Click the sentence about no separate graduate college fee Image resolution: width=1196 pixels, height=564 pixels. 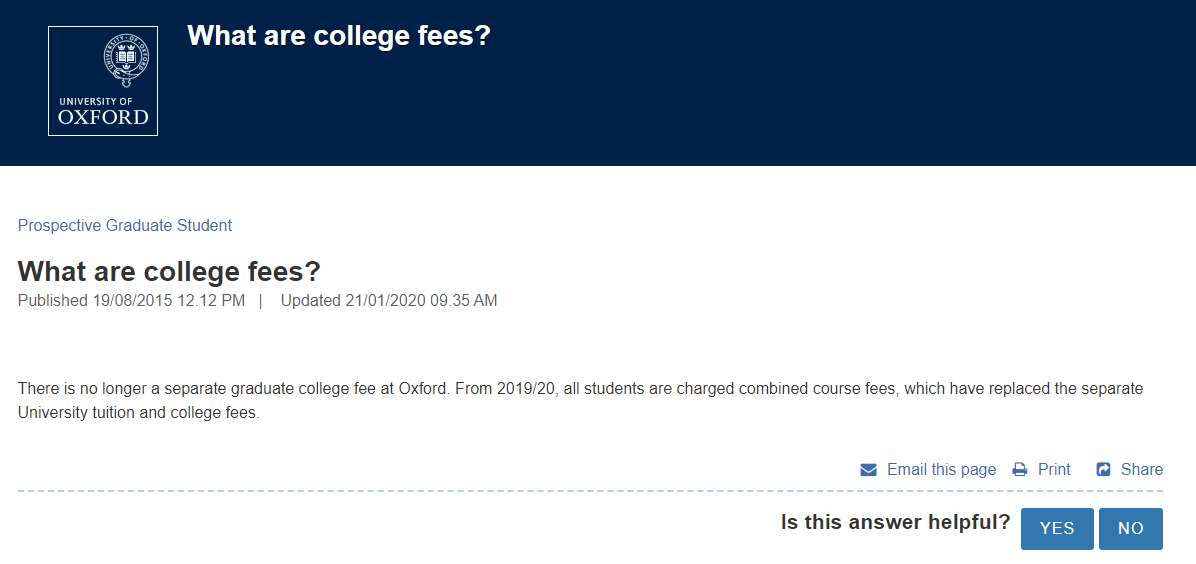[x=231, y=388]
